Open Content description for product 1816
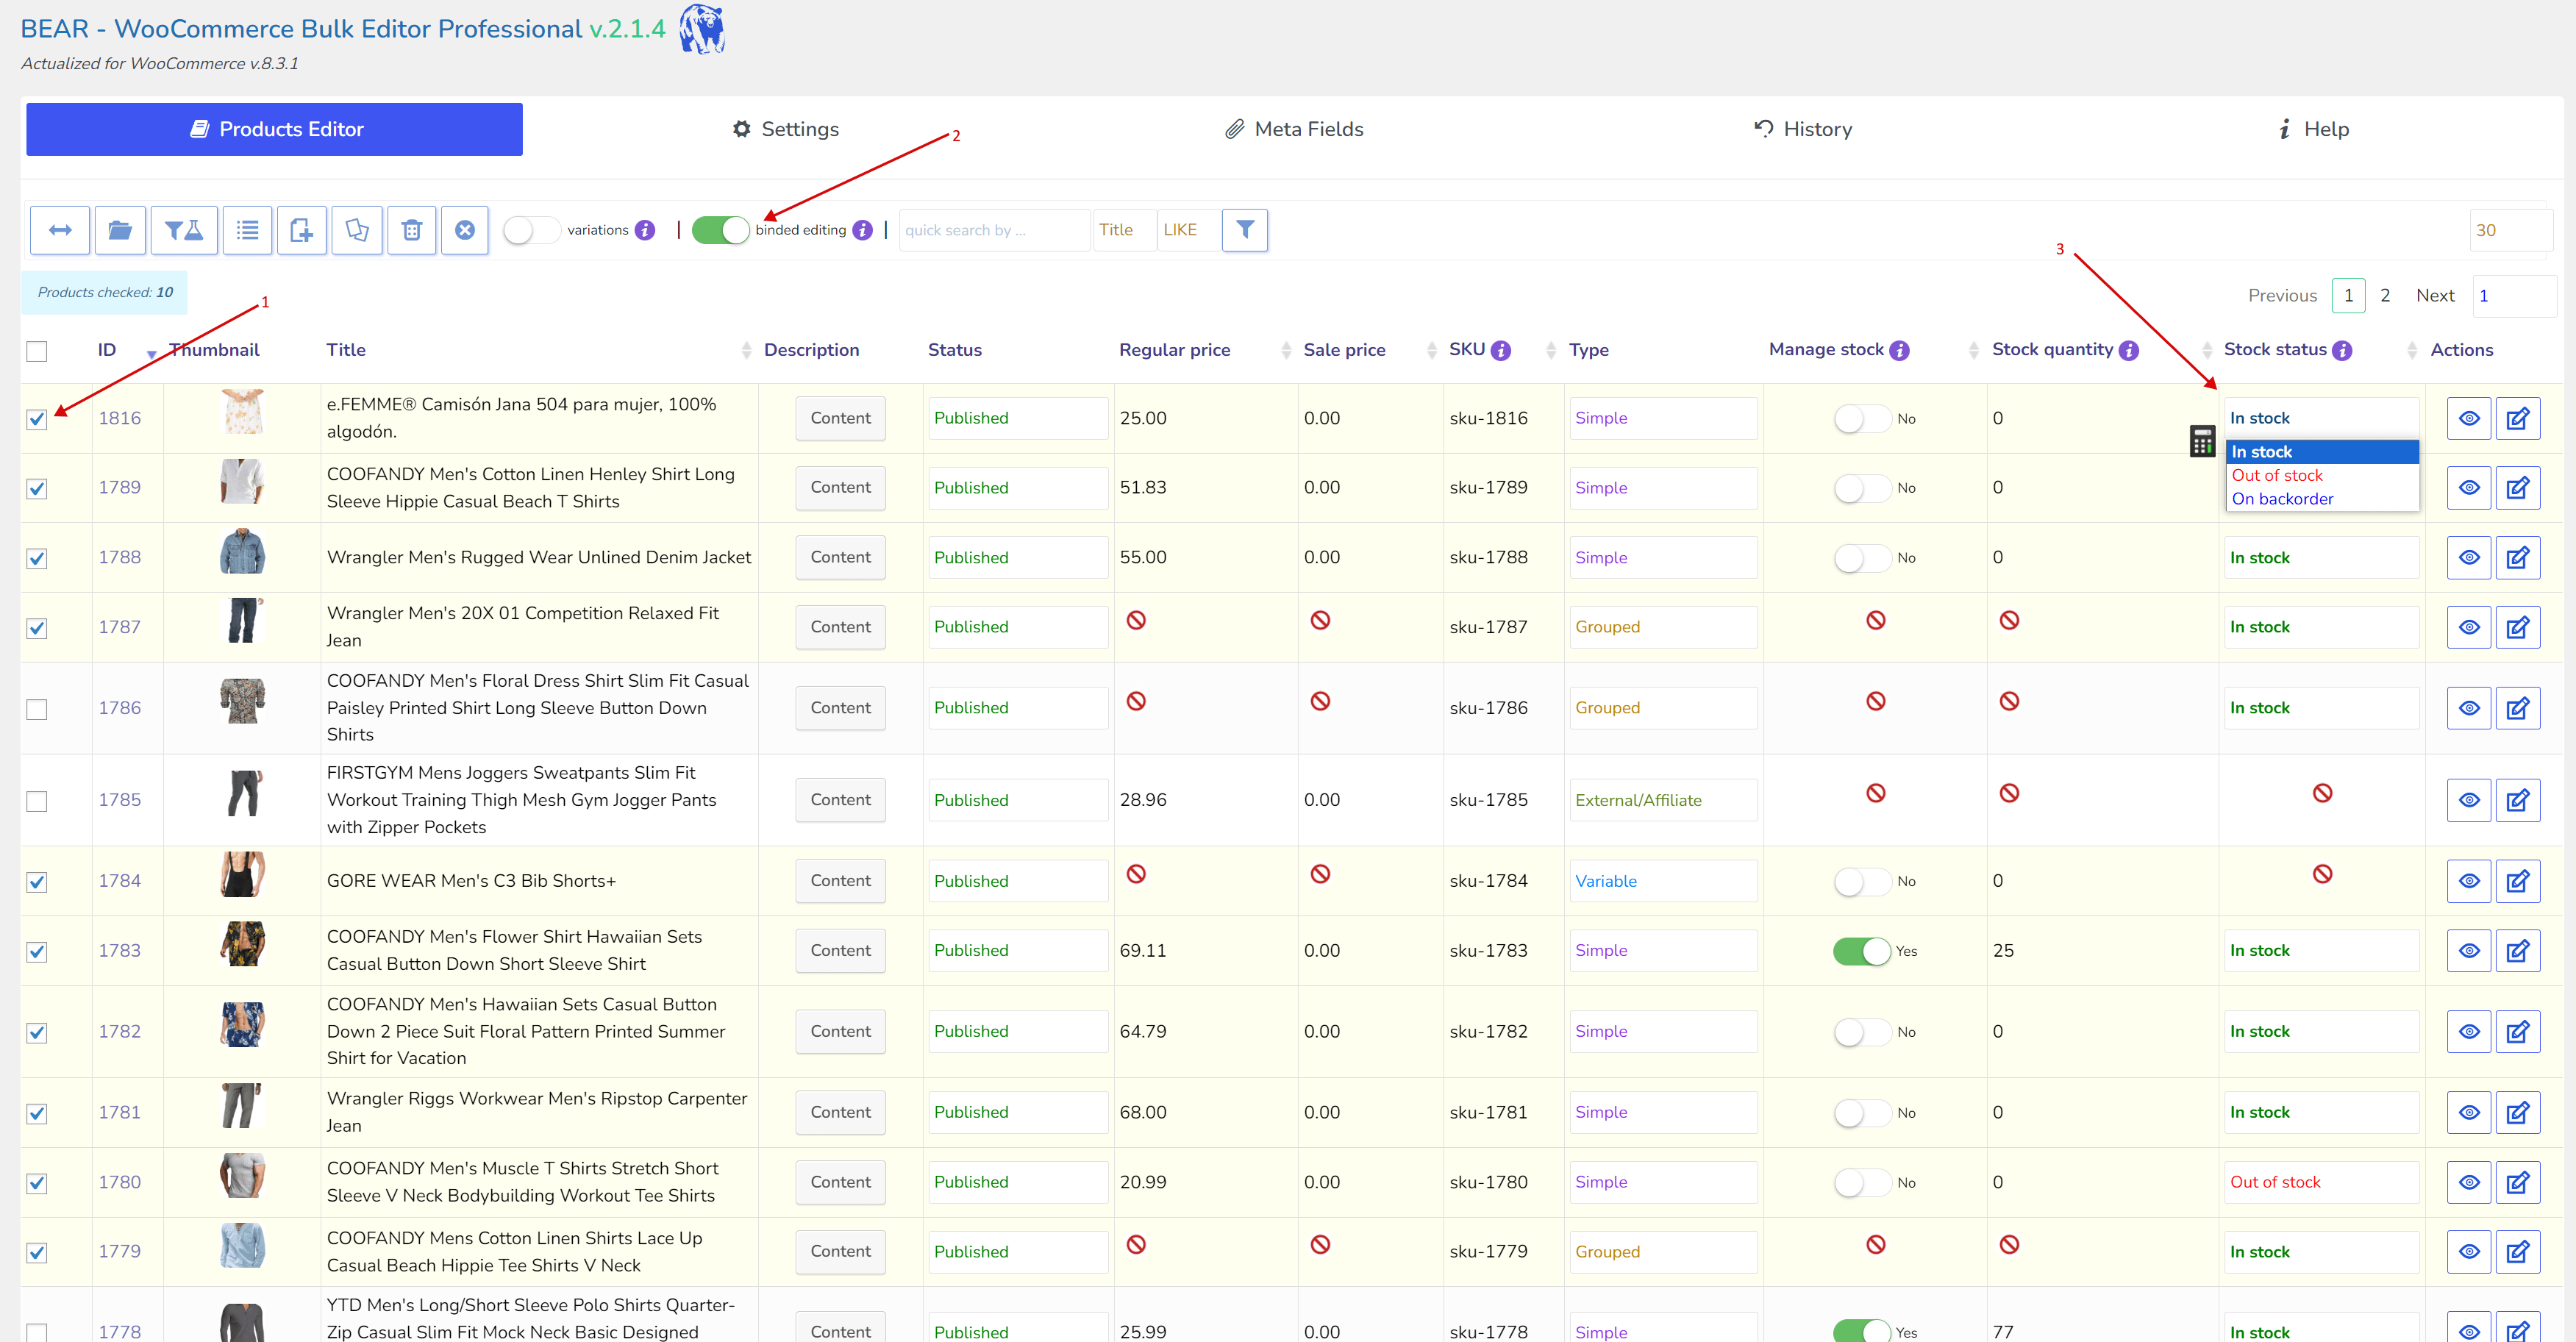Viewport: 2576px width, 1342px height. tap(840, 419)
